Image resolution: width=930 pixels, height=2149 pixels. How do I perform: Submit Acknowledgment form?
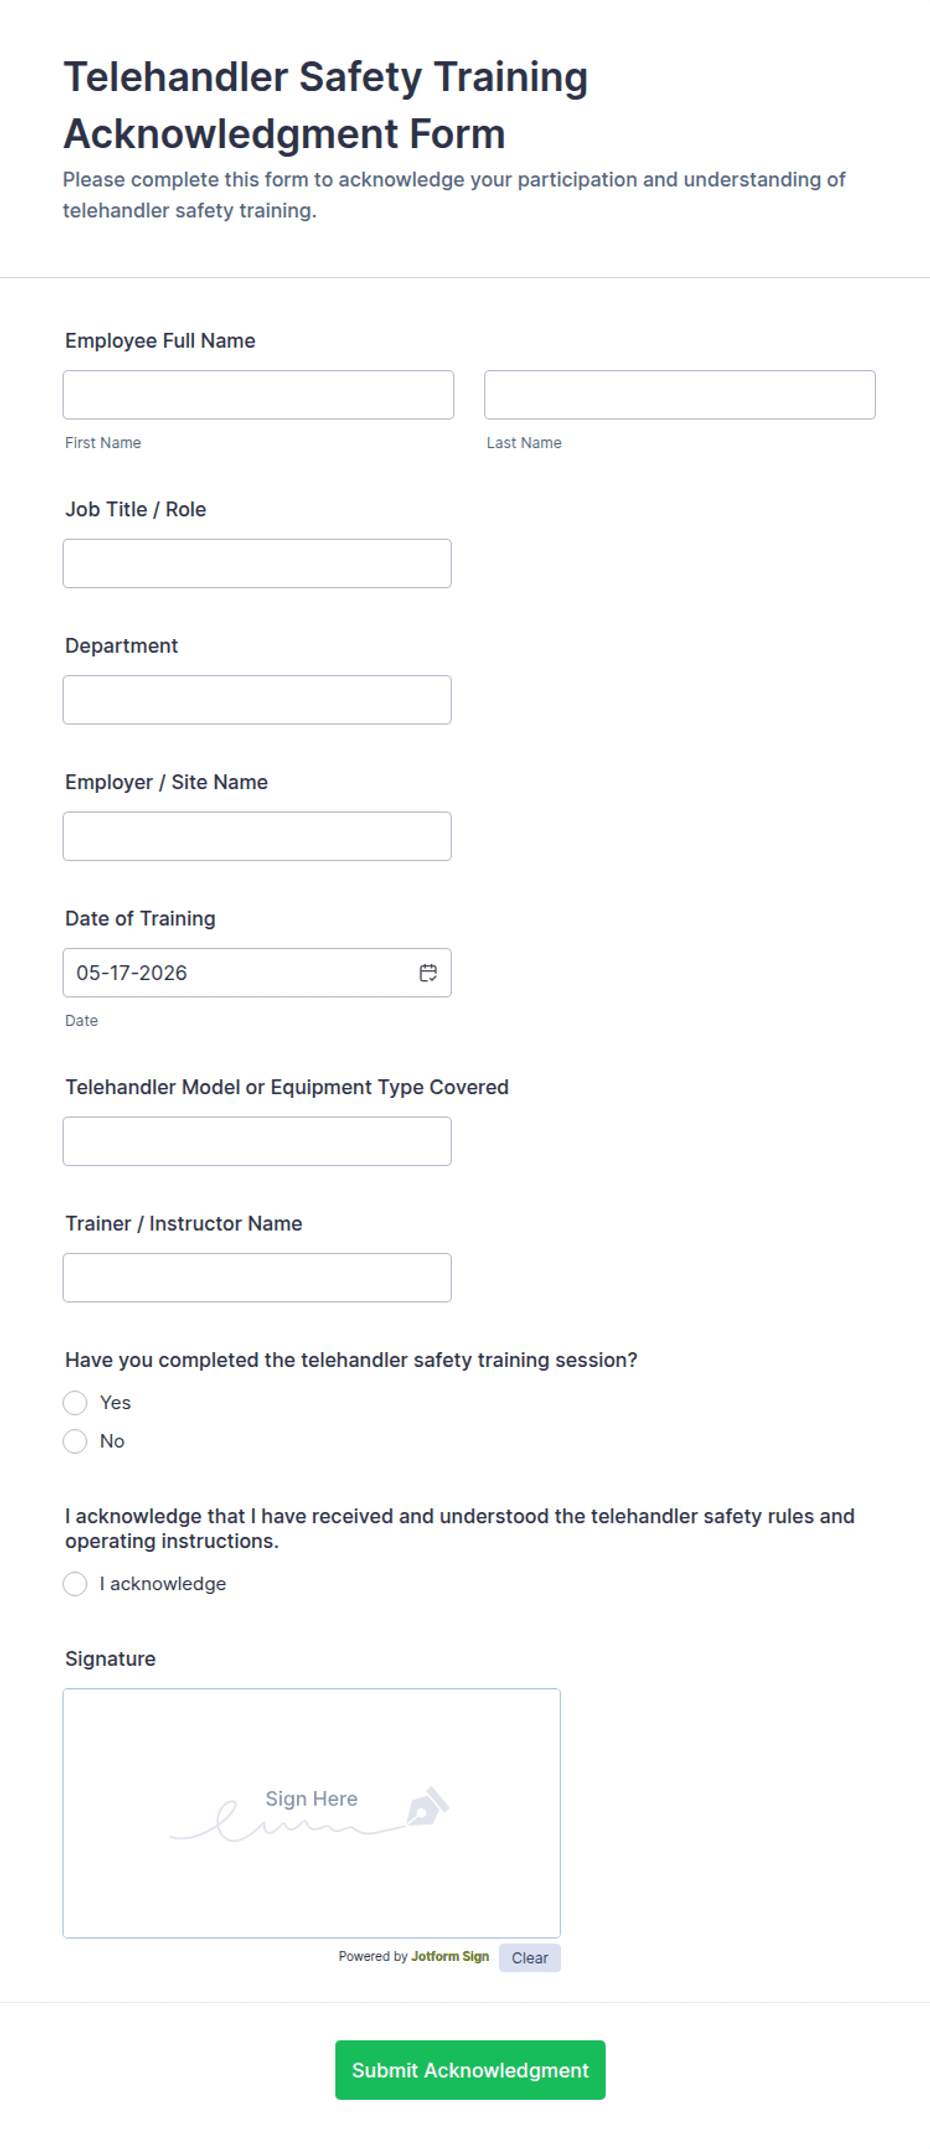coord(470,2070)
